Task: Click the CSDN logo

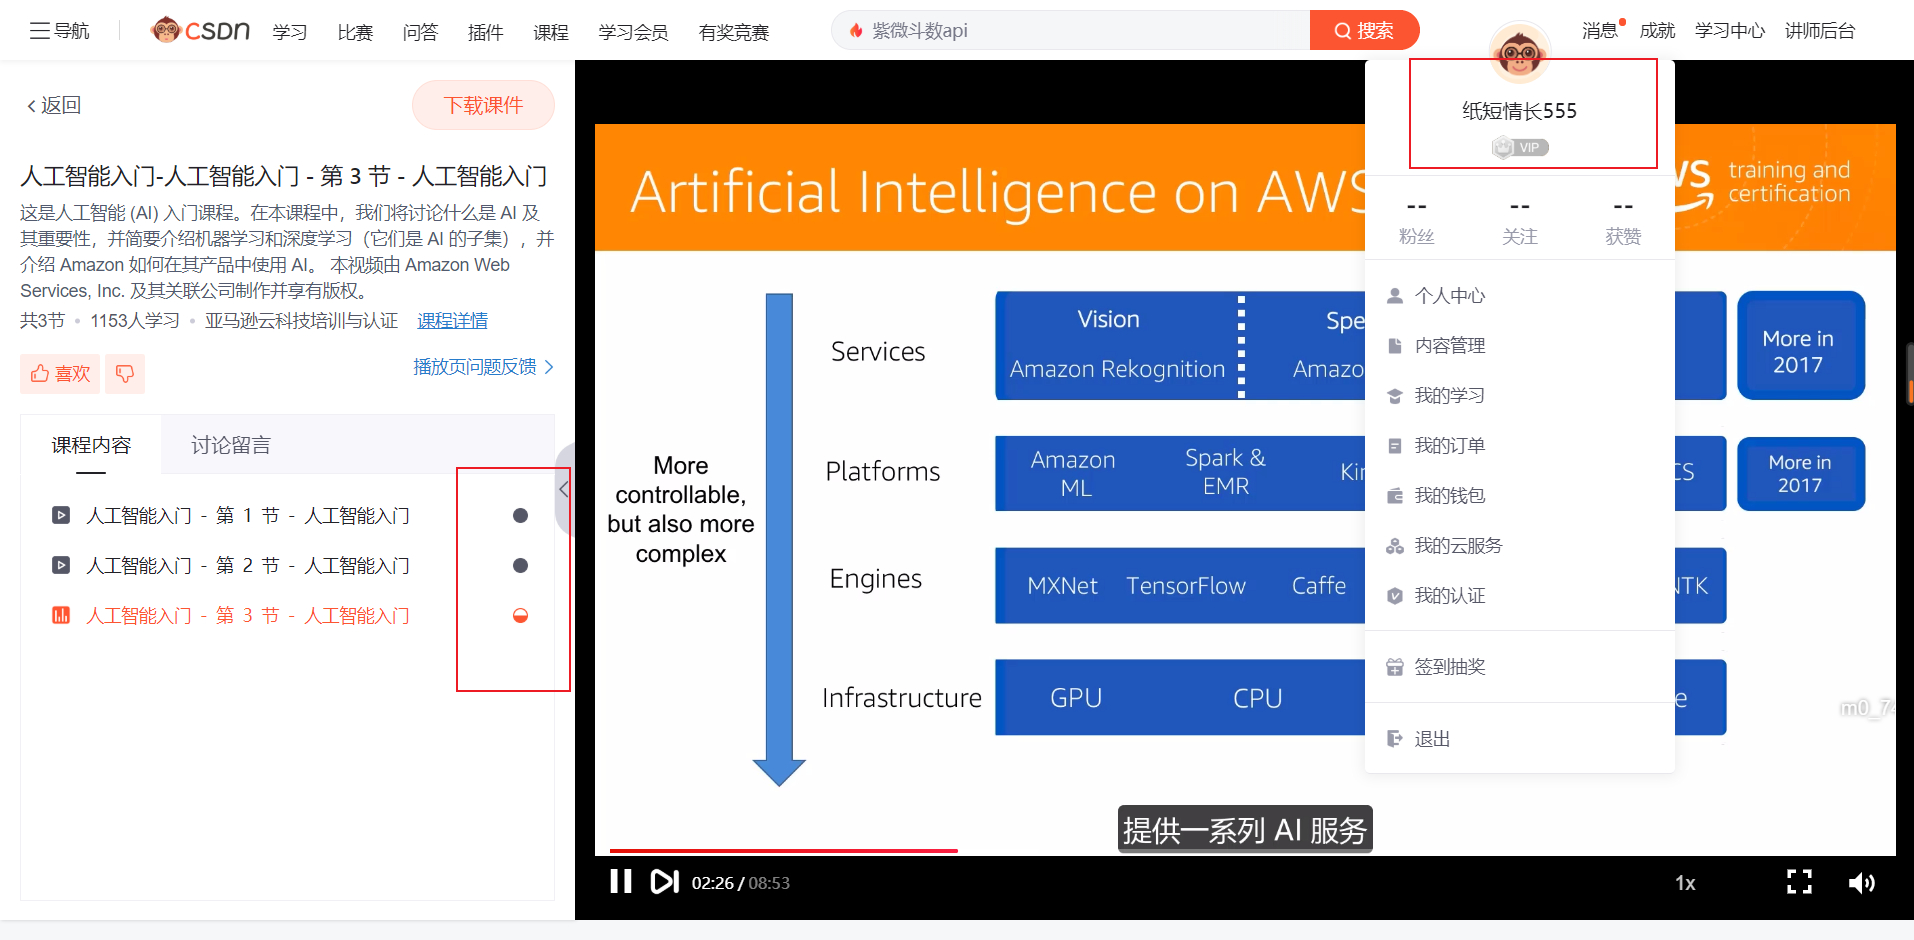Action: coord(200,31)
